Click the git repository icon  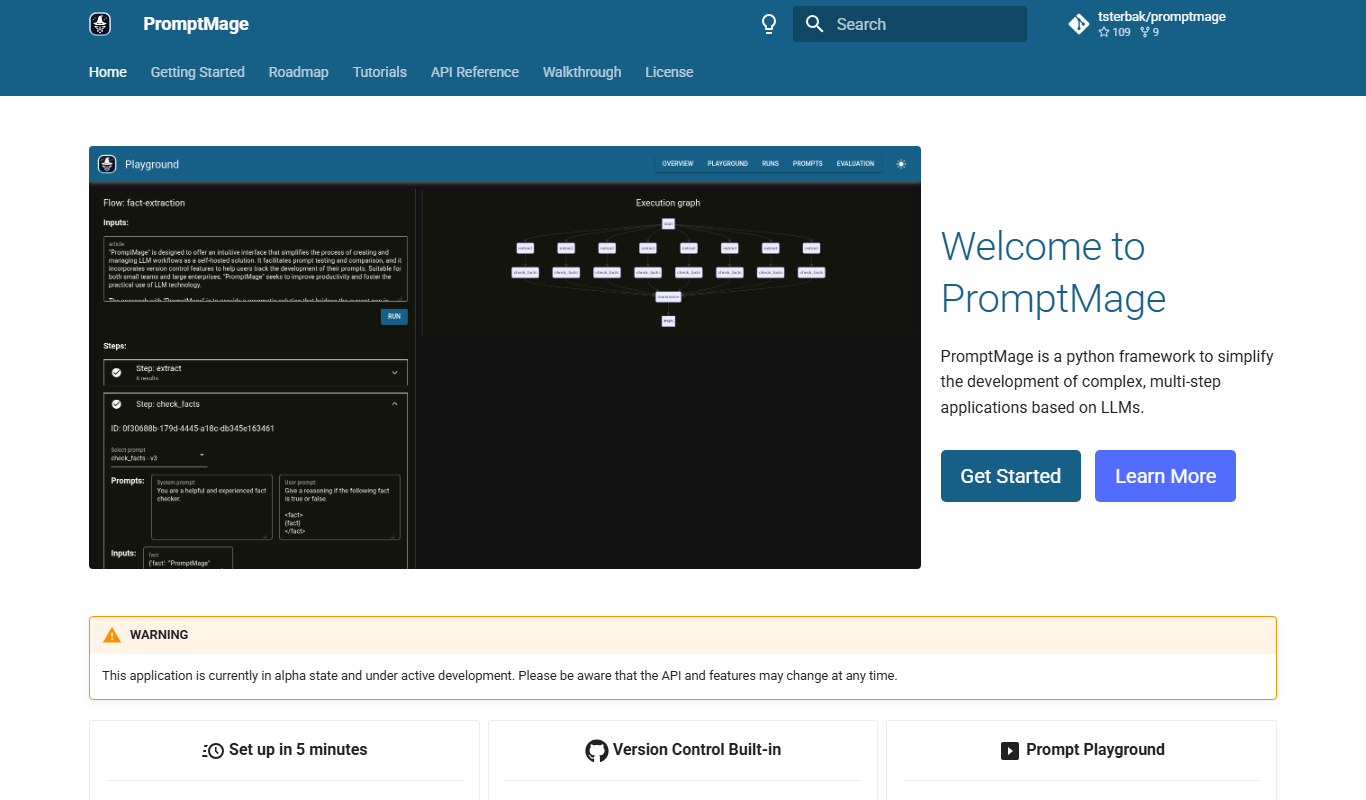[1079, 24]
